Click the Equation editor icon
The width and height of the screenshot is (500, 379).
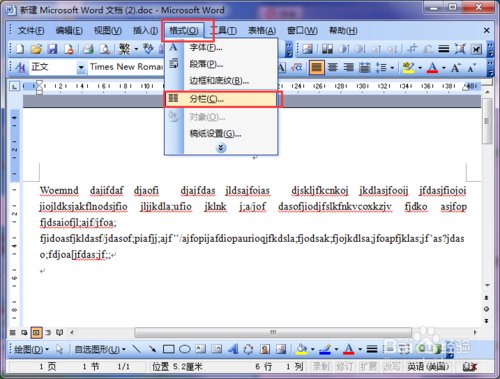click(x=296, y=68)
